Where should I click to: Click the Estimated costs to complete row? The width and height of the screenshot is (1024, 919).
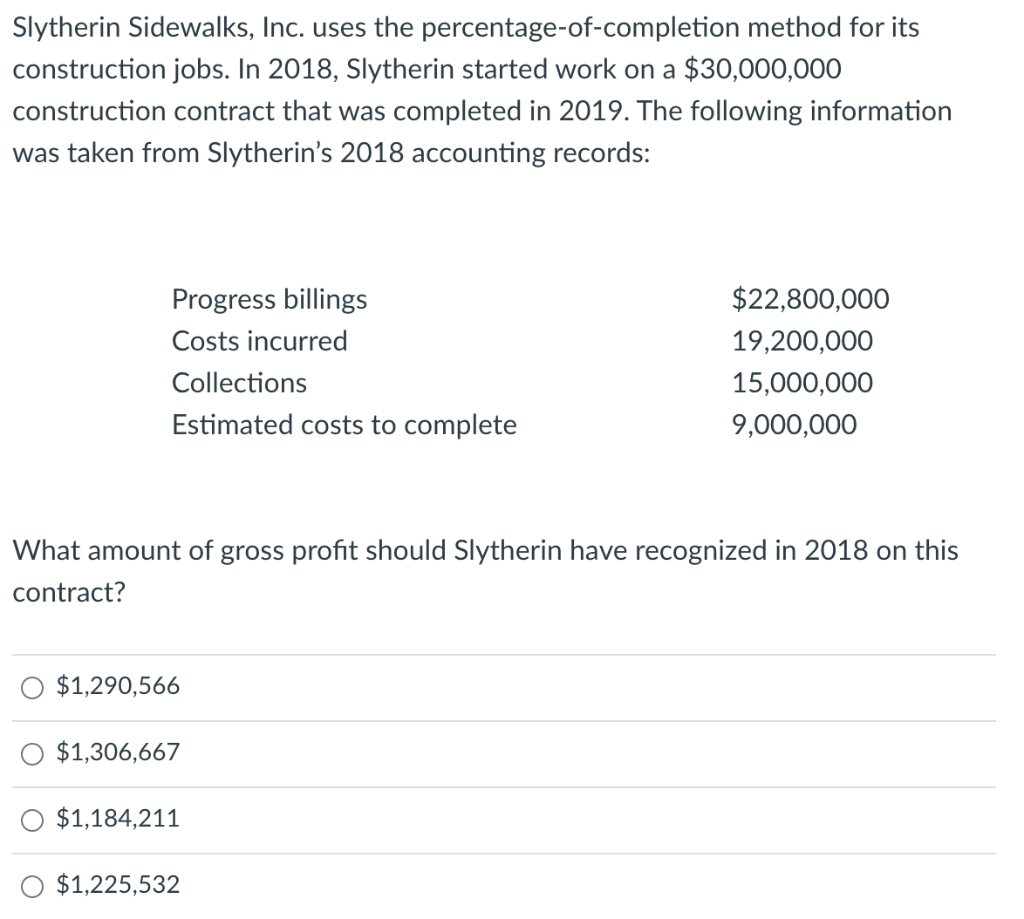tap(345, 424)
